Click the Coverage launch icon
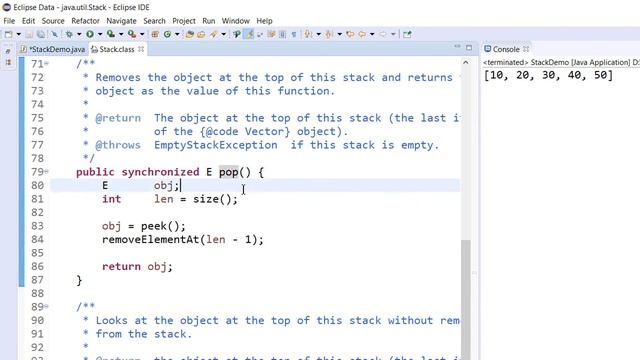Viewport: 640px width, 360px height. pos(111,34)
